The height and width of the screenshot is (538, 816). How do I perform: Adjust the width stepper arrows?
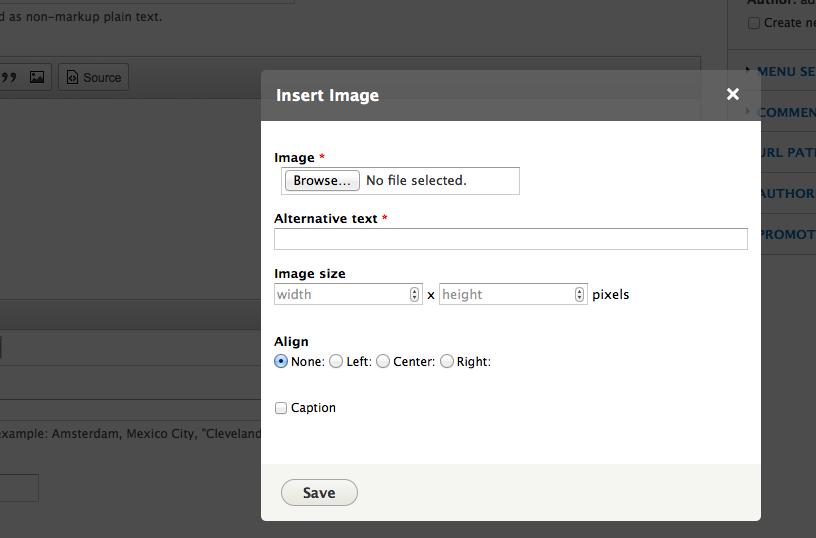click(414, 294)
